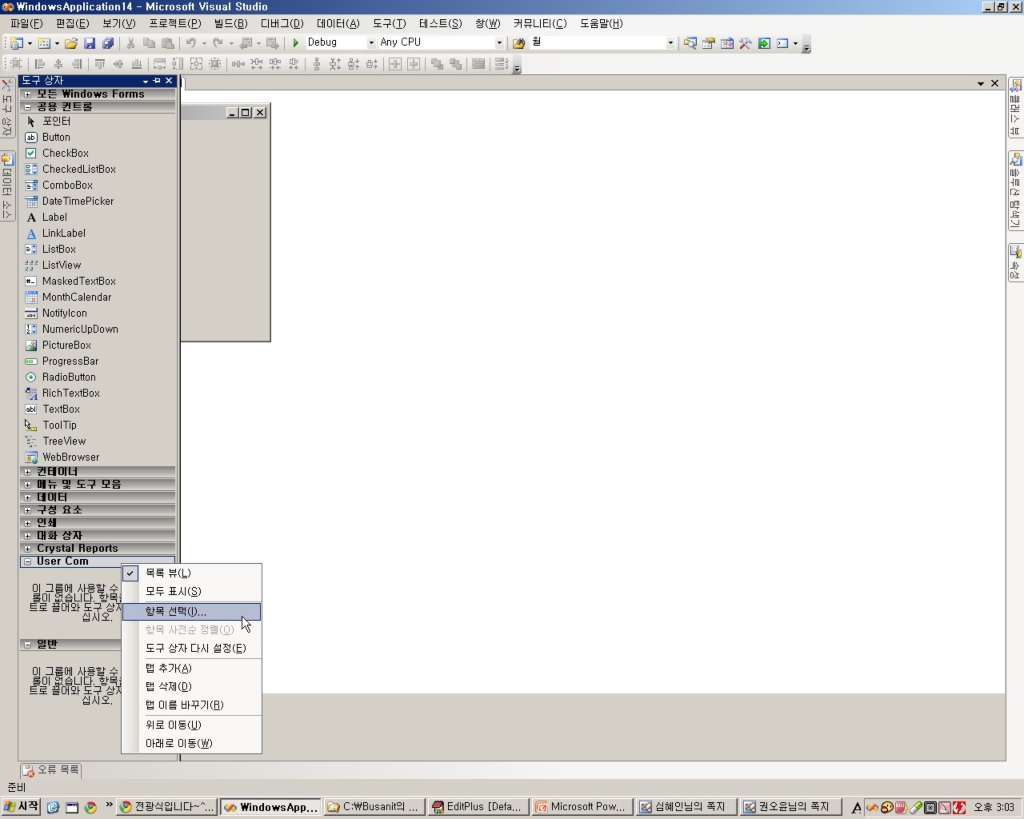
Task: Expand the 메뉴 및 도구 모음 group
Action: click(27, 485)
